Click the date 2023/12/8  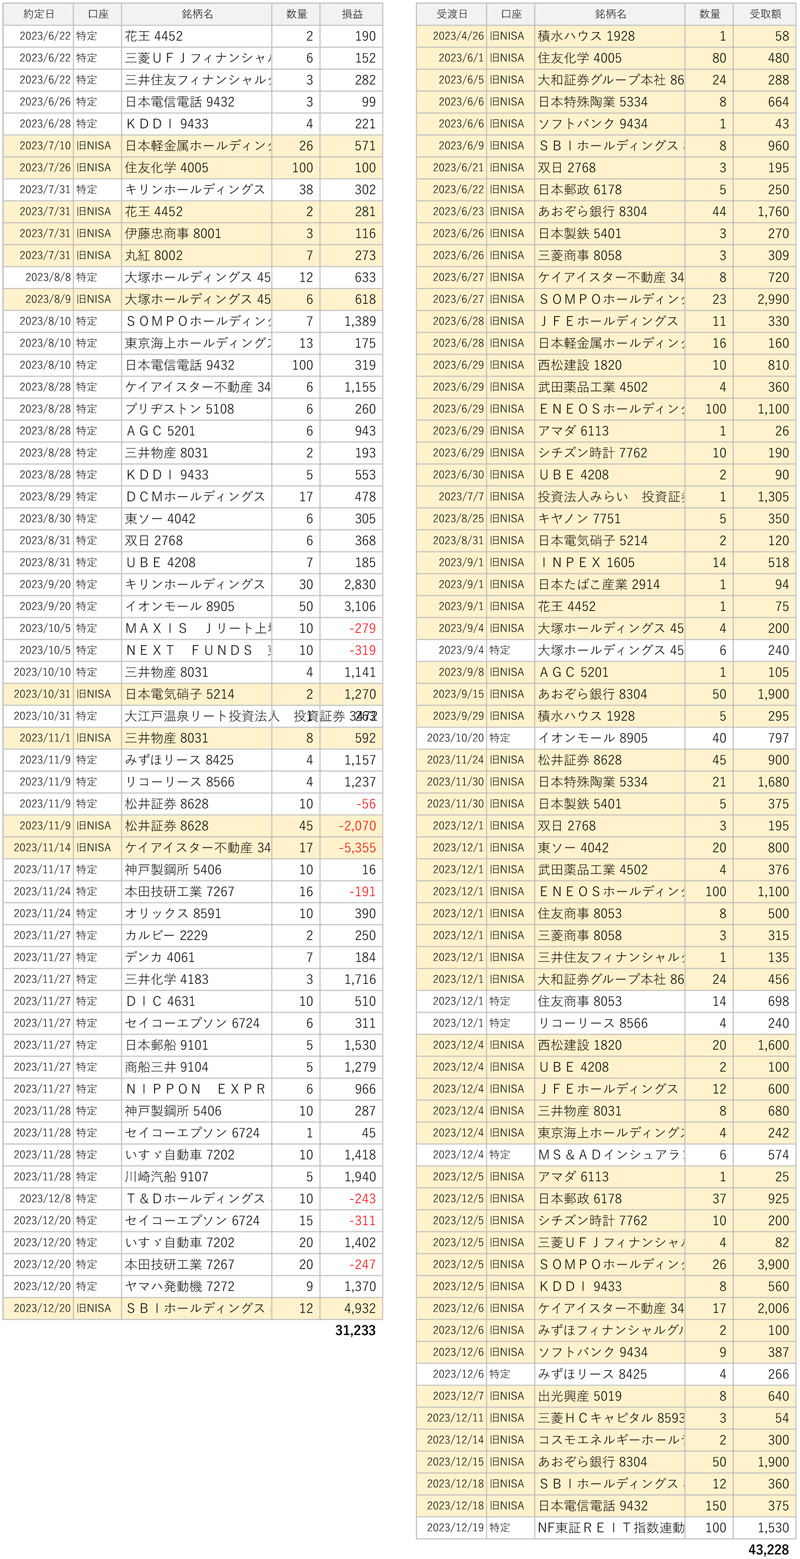click(x=46, y=1200)
